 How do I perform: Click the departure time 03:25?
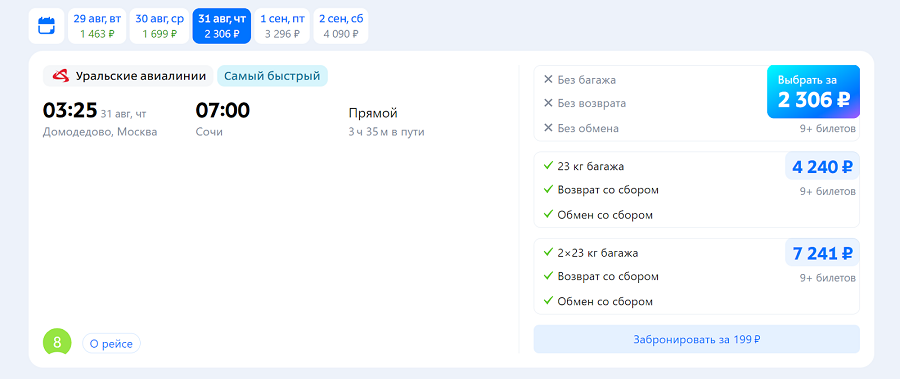point(71,110)
